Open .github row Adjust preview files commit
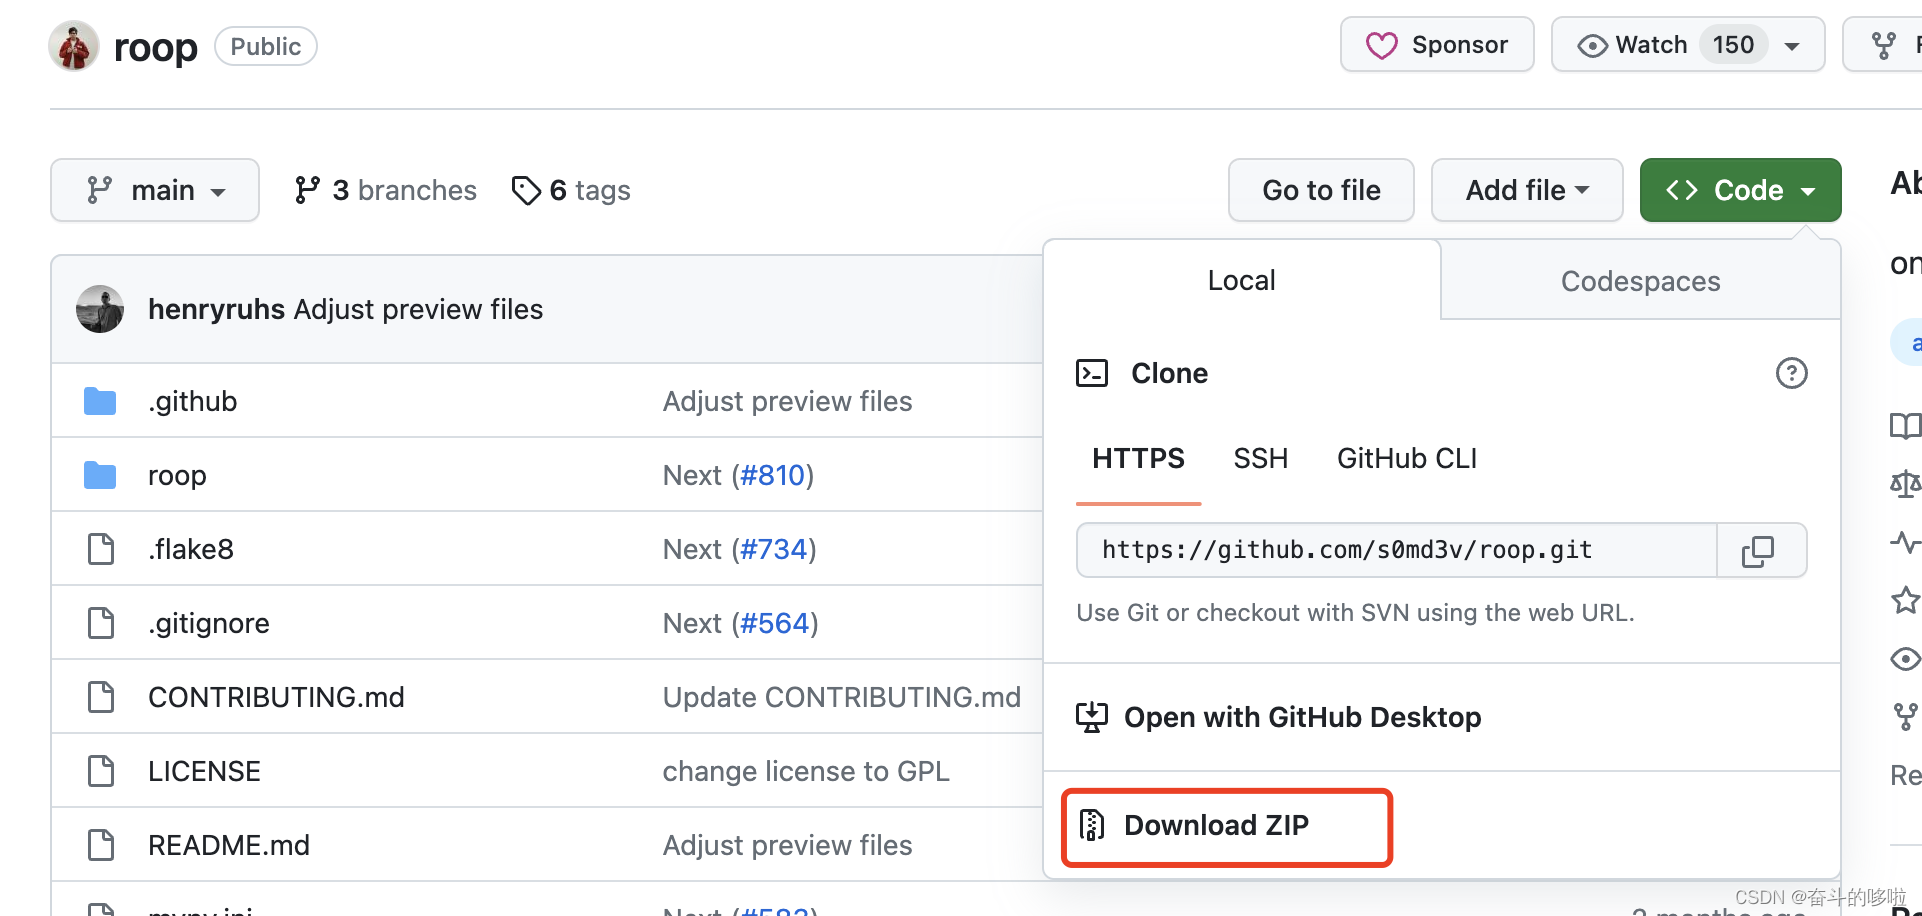The width and height of the screenshot is (1922, 916). pos(787,401)
